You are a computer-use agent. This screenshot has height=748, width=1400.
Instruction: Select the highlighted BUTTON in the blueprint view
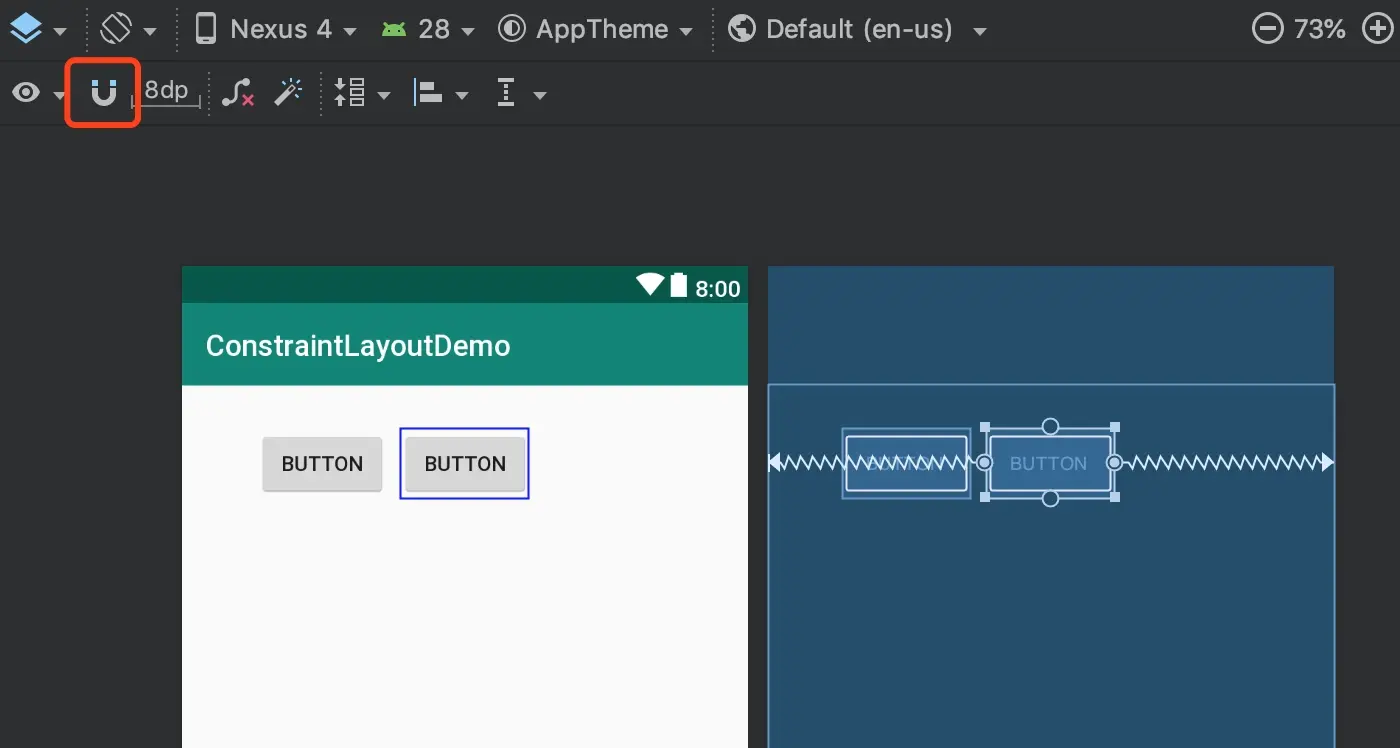(1049, 463)
